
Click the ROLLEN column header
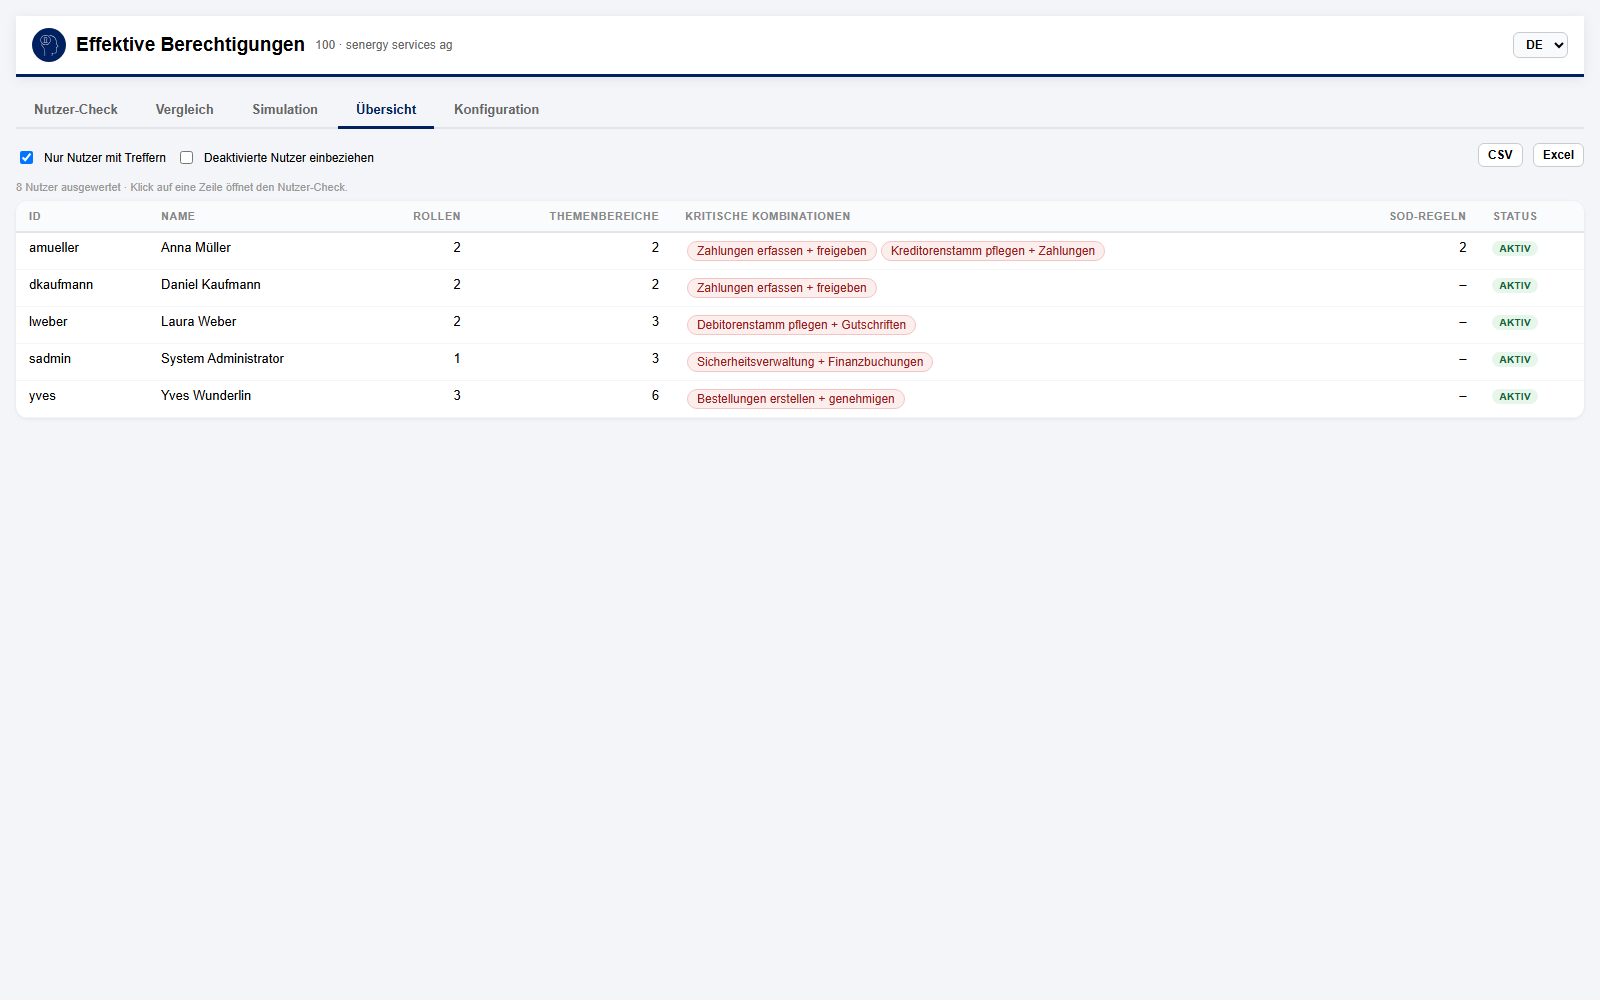[x=437, y=216]
